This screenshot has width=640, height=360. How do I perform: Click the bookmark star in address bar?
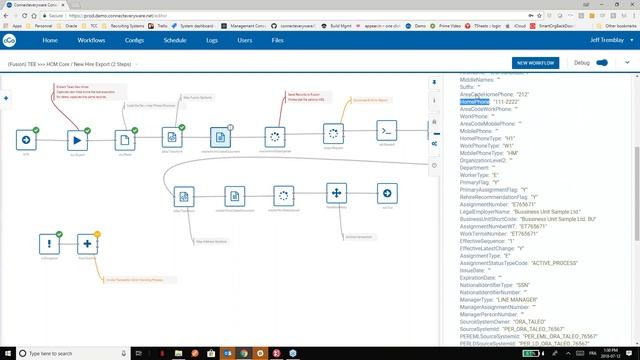coord(539,16)
